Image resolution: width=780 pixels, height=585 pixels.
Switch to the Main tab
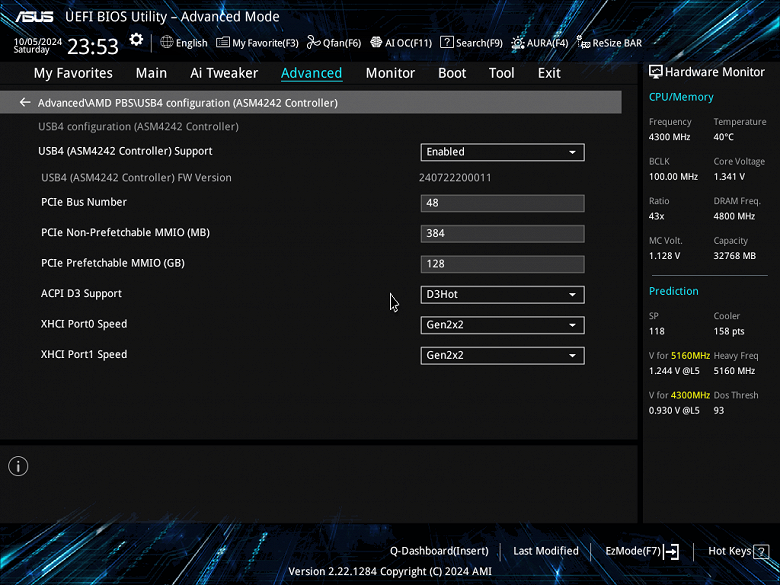(x=151, y=73)
